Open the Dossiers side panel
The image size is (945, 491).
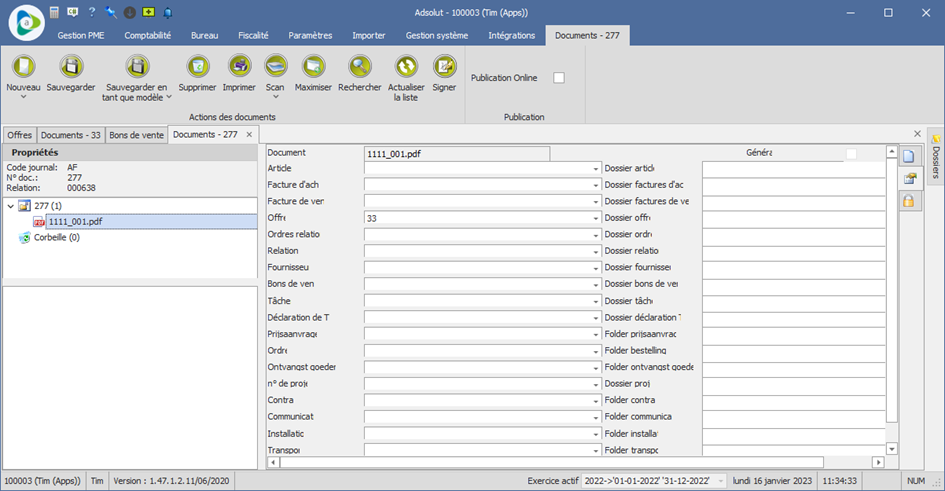tap(936, 158)
